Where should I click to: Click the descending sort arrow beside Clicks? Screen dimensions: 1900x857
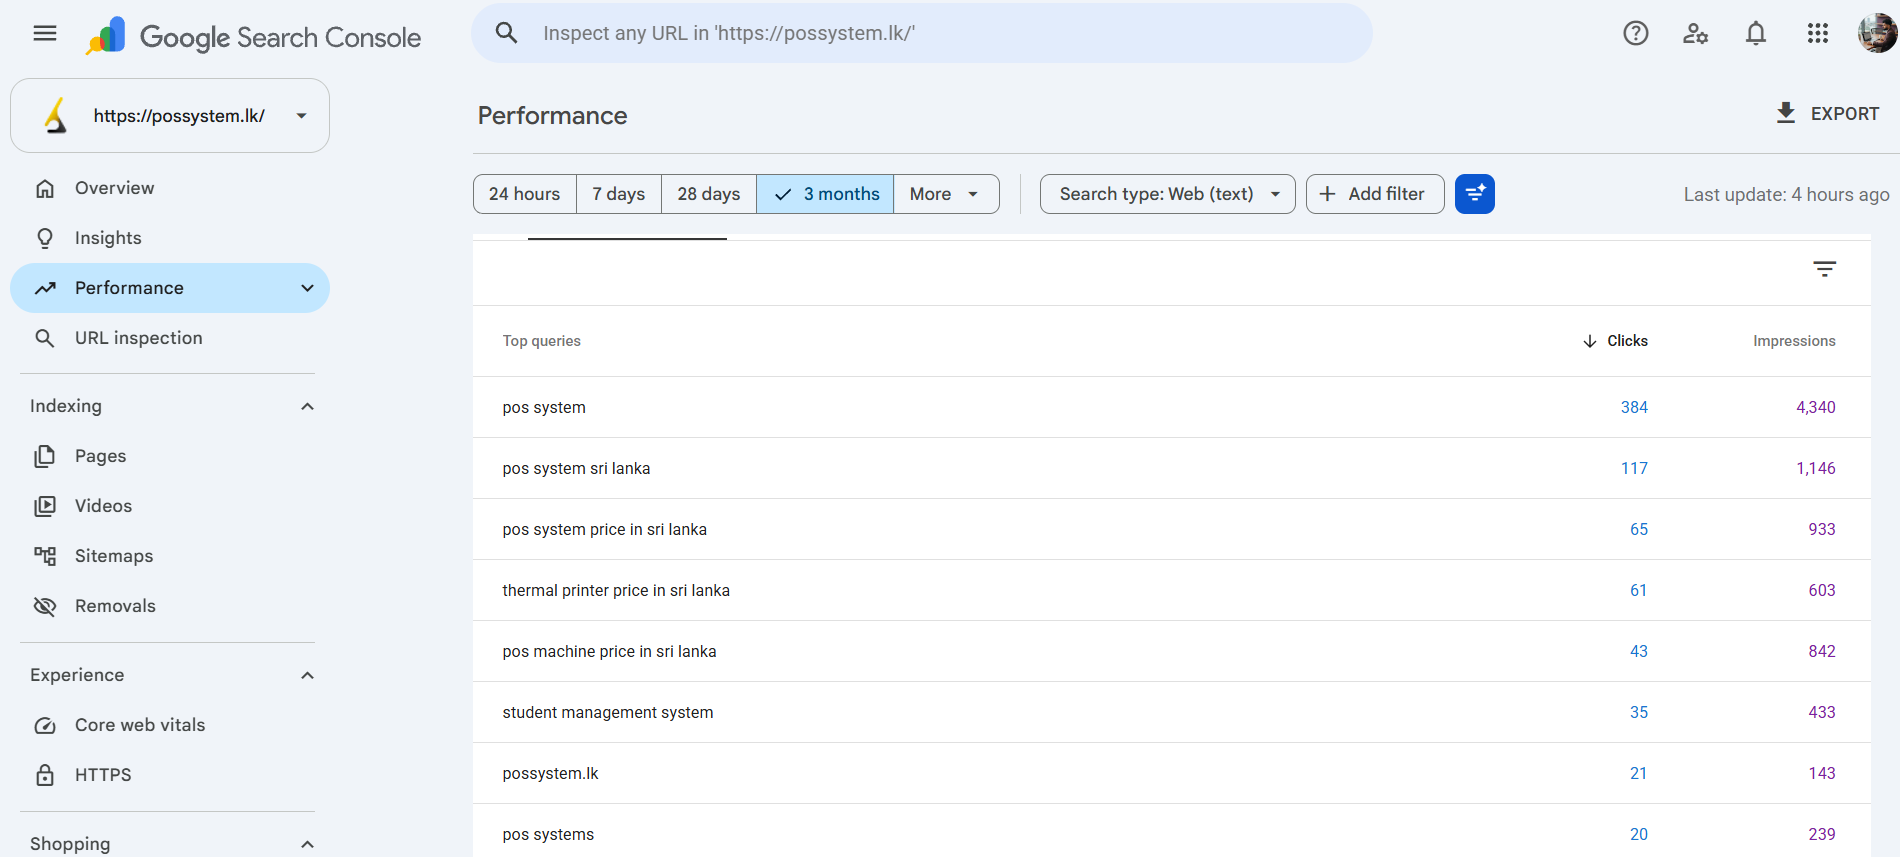point(1590,341)
